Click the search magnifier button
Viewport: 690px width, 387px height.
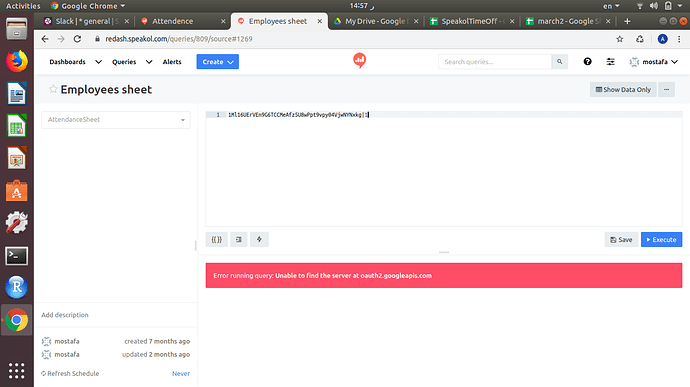pyautogui.click(x=560, y=62)
